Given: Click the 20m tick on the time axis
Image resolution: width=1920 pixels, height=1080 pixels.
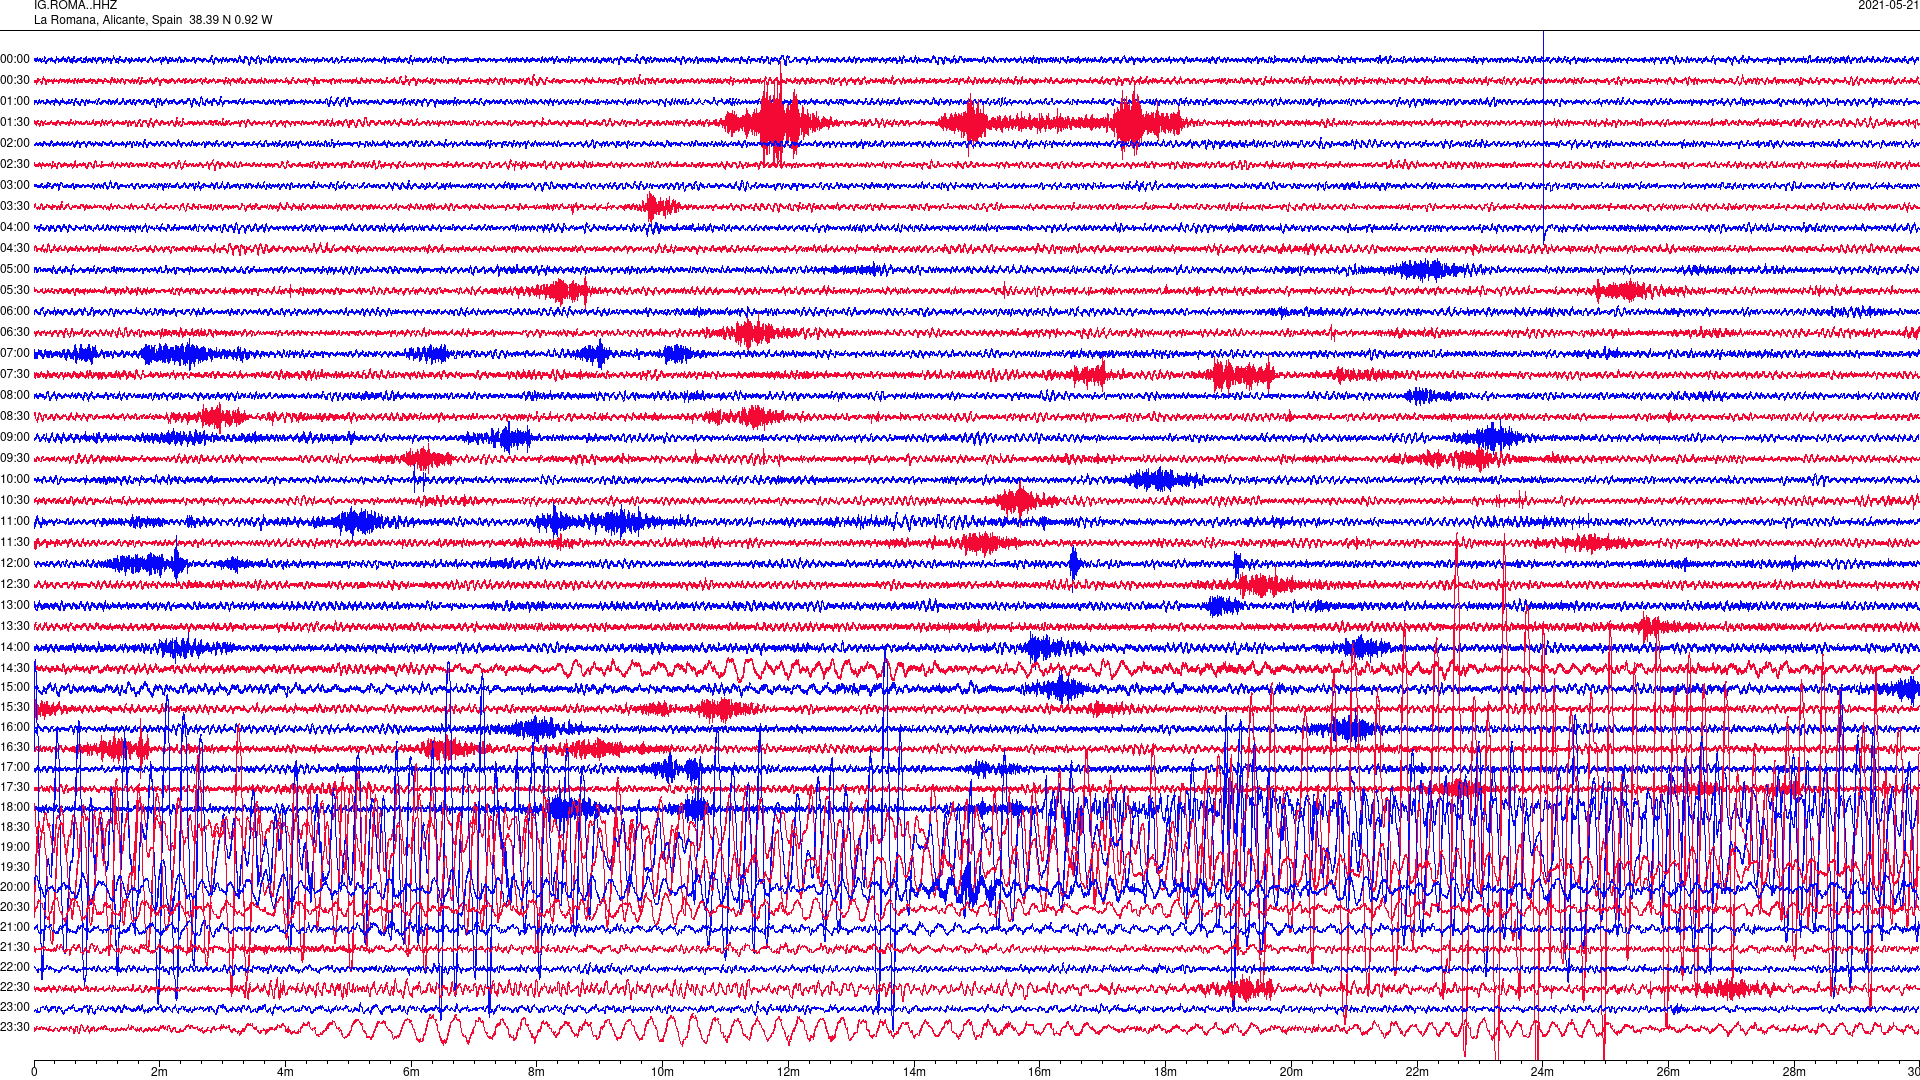Looking at the screenshot, I should (1291, 1072).
